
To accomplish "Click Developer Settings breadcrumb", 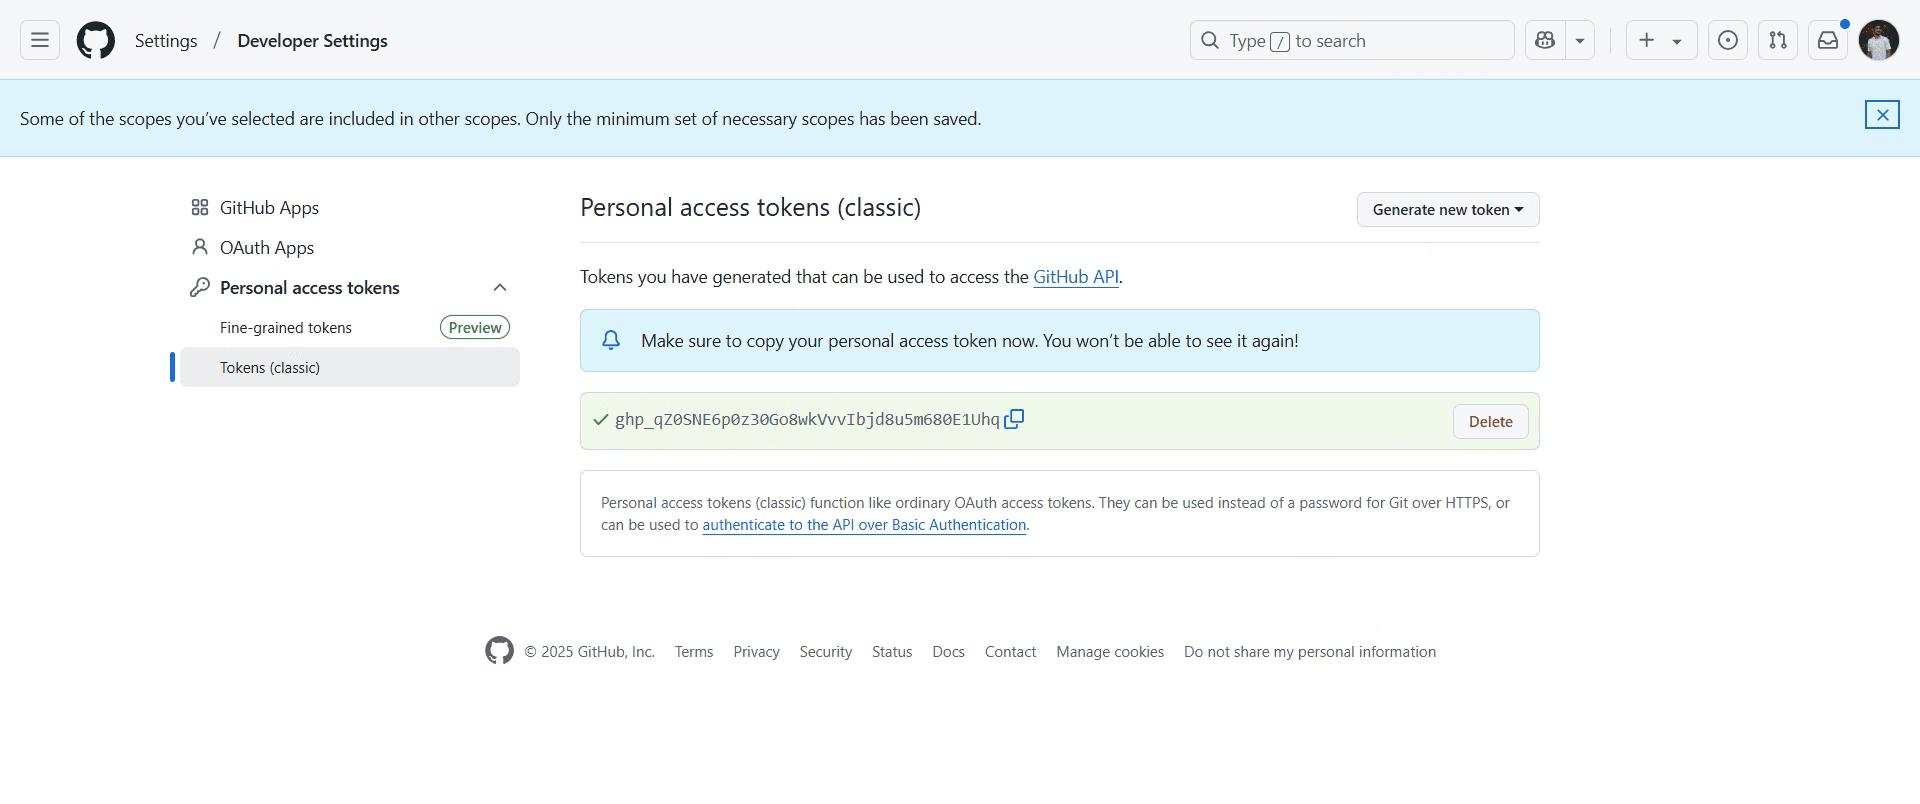I will 312,41.
